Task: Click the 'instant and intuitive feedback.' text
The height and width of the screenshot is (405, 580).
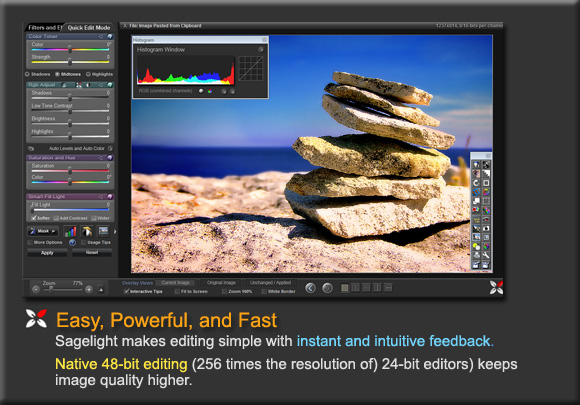Action: point(395,341)
